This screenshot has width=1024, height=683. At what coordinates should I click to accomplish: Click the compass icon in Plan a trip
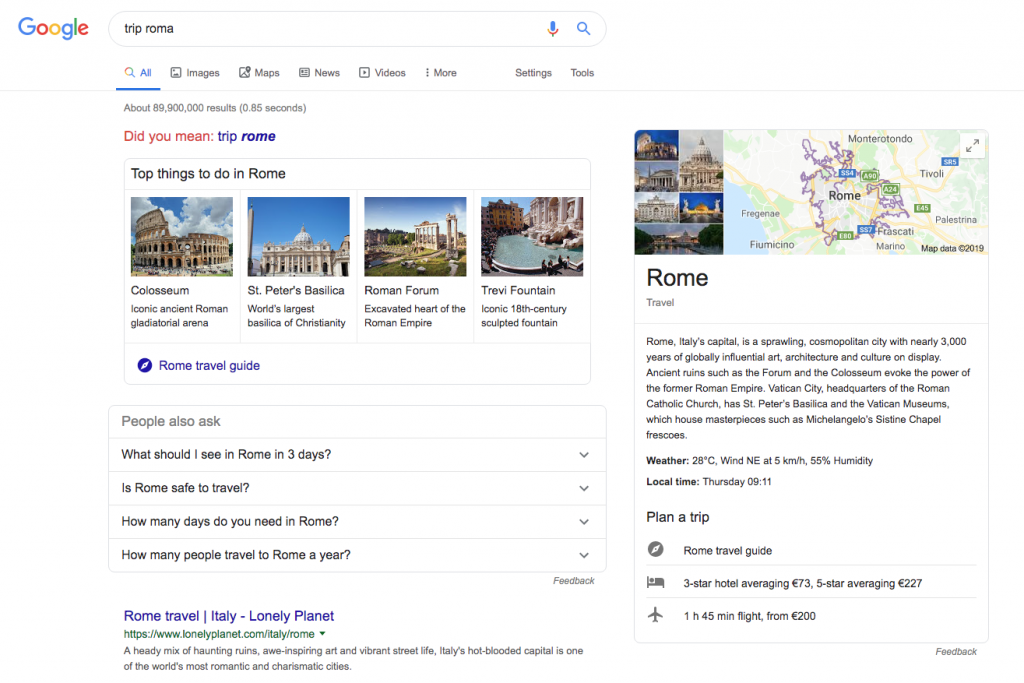[x=656, y=550]
